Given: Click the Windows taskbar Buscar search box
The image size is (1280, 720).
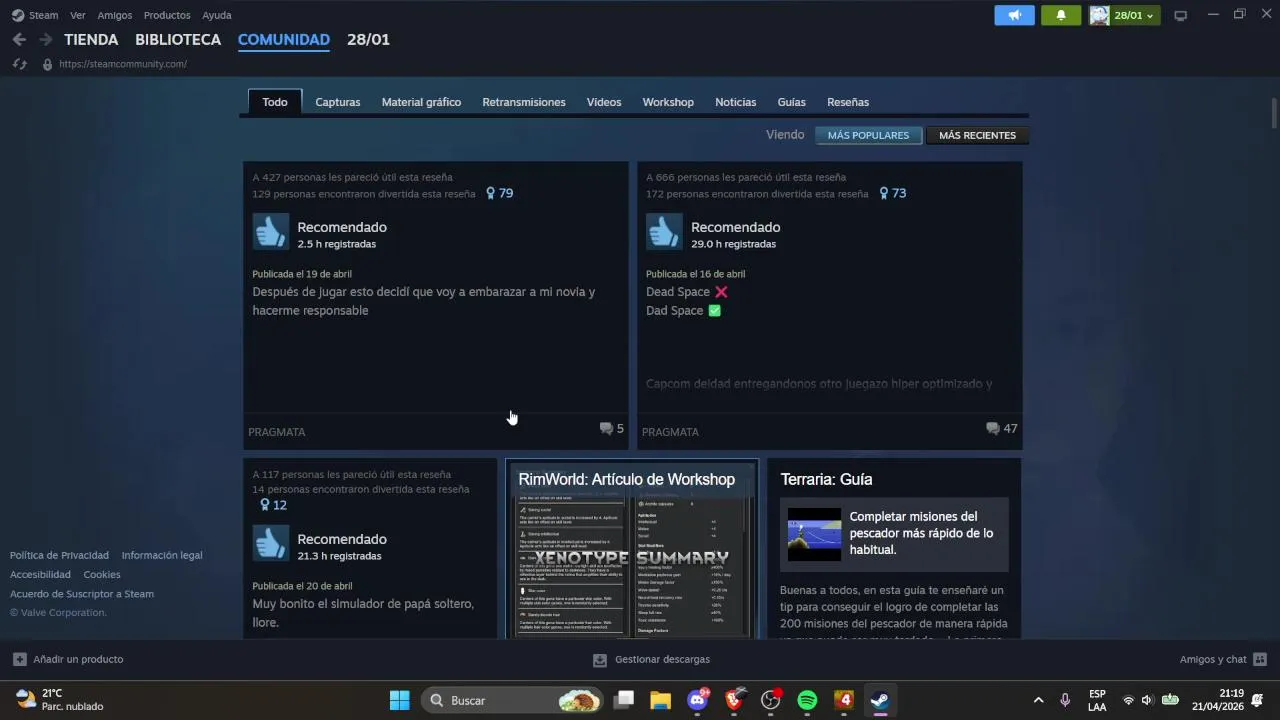Looking at the screenshot, I should tap(513, 700).
